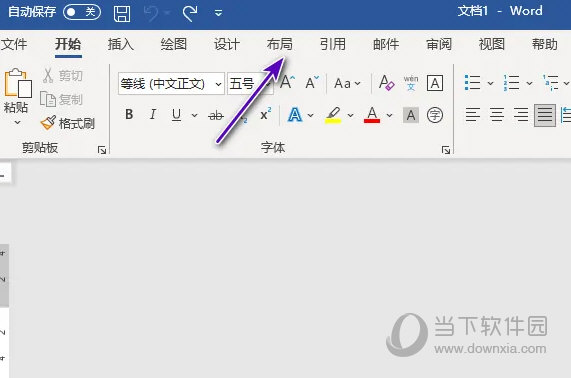Switch to the 视图 tab
Viewport: 571px width, 378px height.
[492, 44]
